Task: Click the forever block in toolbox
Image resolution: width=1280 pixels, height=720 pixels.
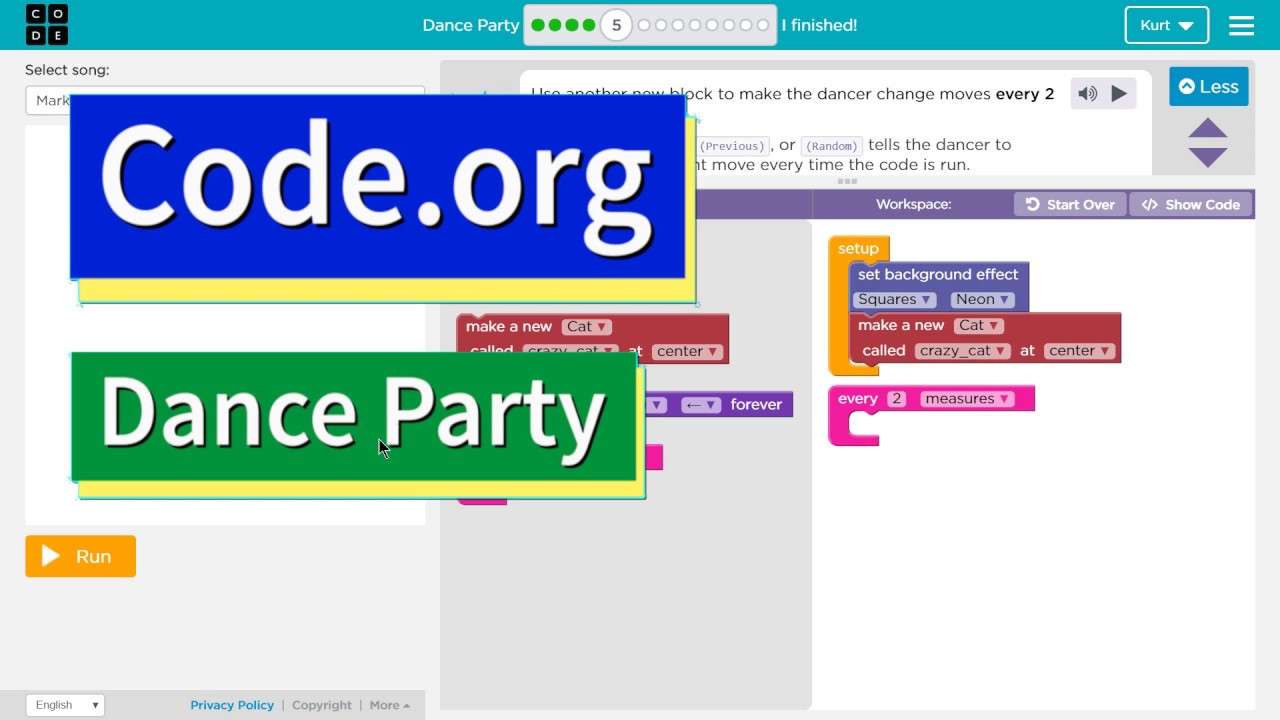Action: tap(756, 405)
